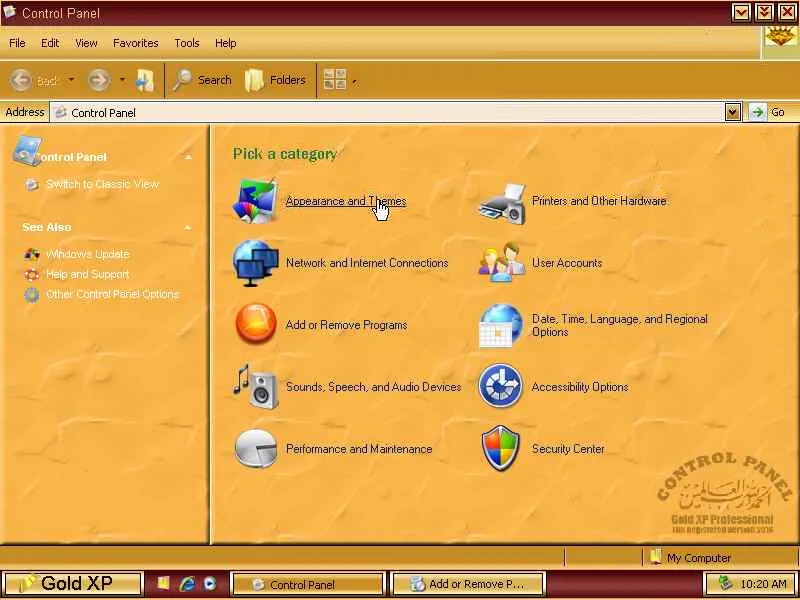Click the show desktop quick launch icon

[x=163, y=583]
